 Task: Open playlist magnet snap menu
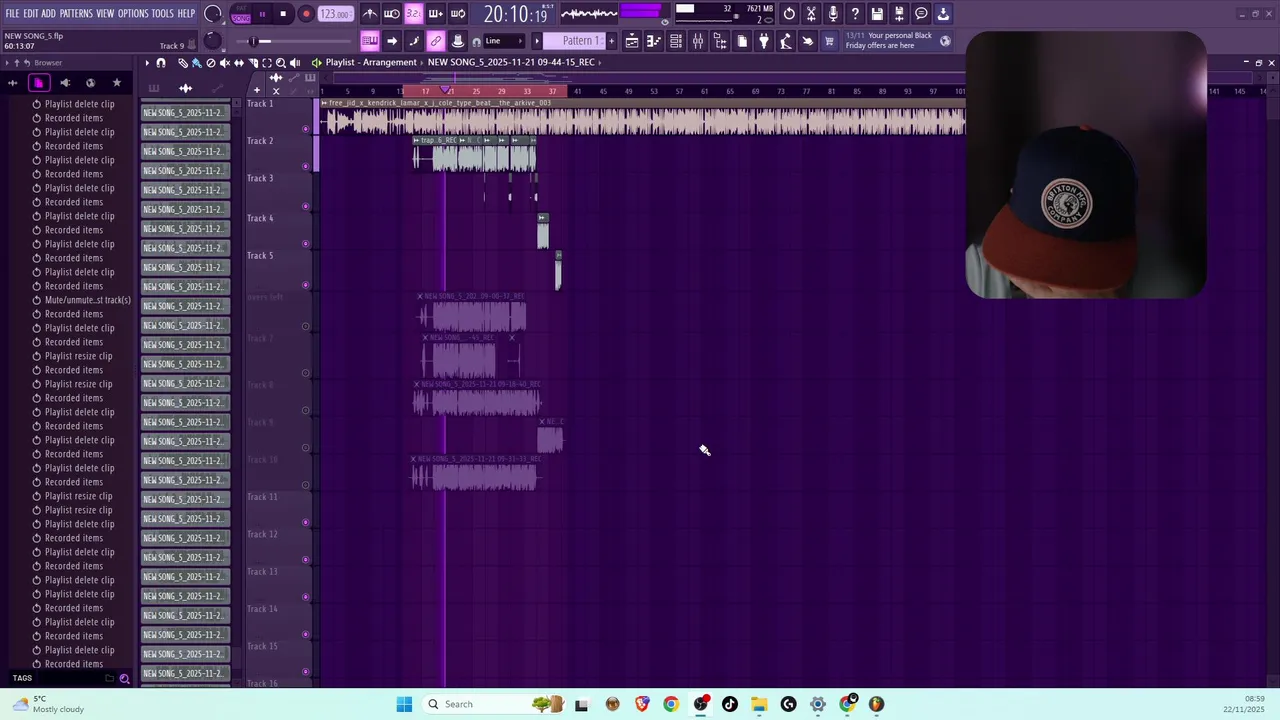pos(161,63)
